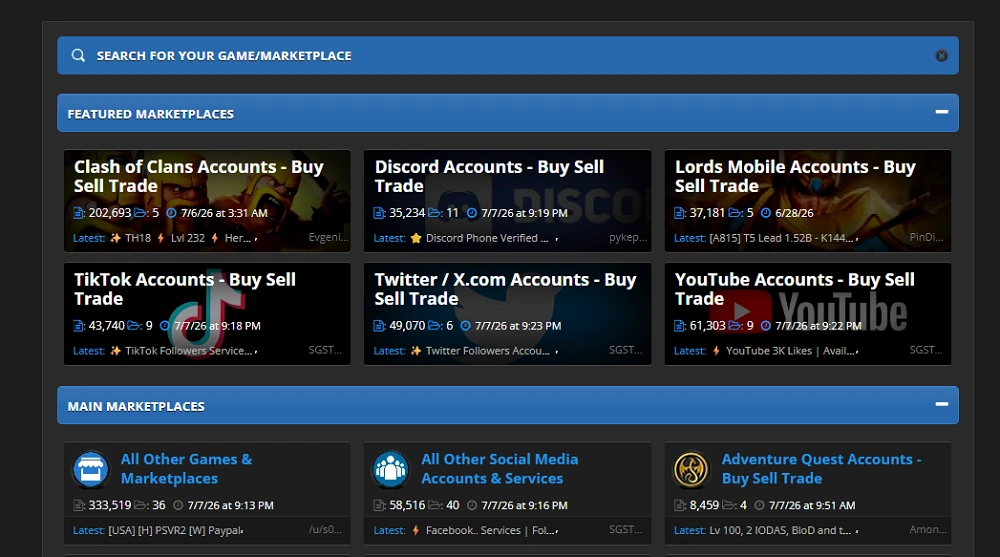Click subforum folder icon in Clash of Clans card
Image resolution: width=1000 pixels, height=557 pixels.
pyautogui.click(x=140, y=213)
